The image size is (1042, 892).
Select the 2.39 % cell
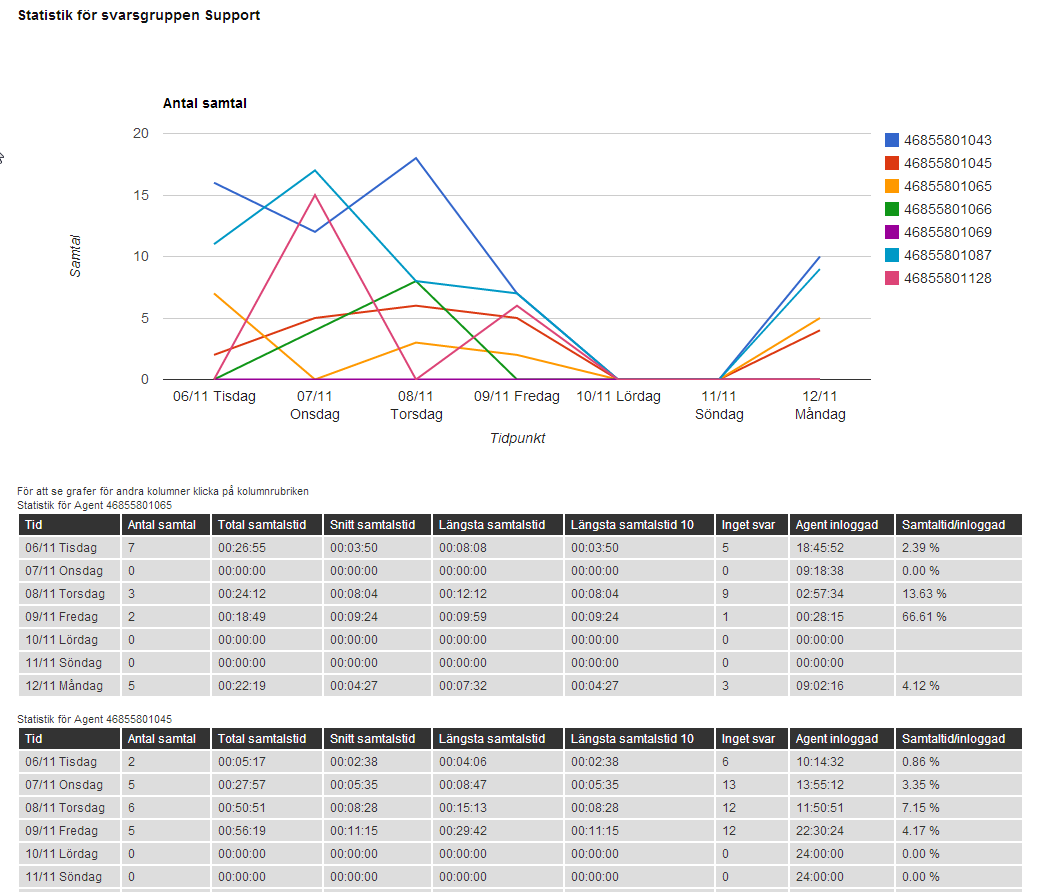(959, 548)
